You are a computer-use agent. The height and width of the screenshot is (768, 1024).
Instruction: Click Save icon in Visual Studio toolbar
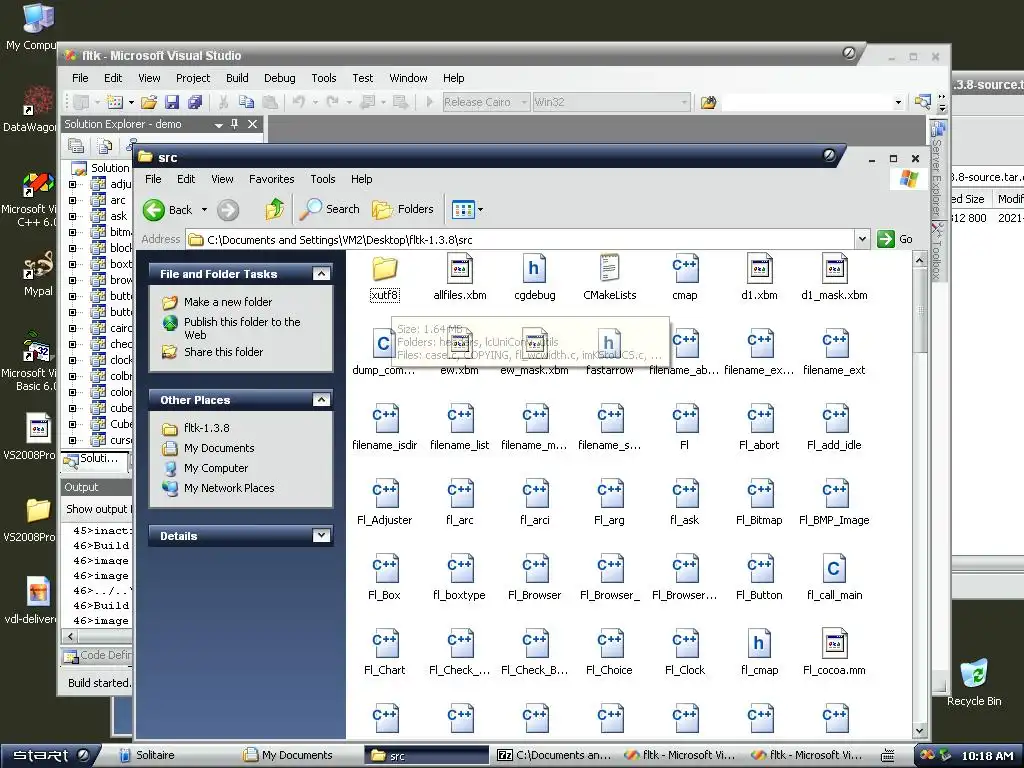(172, 102)
